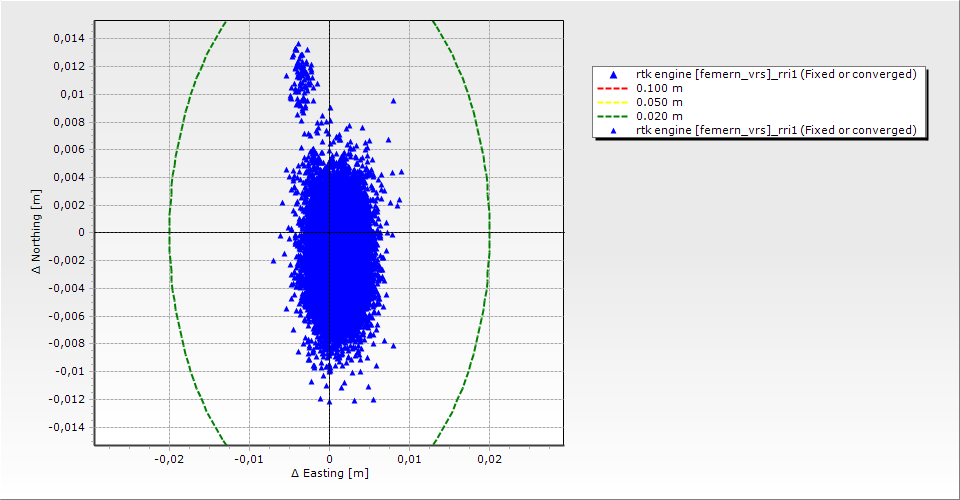
Task: Click the -0,014 tick label on Northing axis
Action: [67, 427]
